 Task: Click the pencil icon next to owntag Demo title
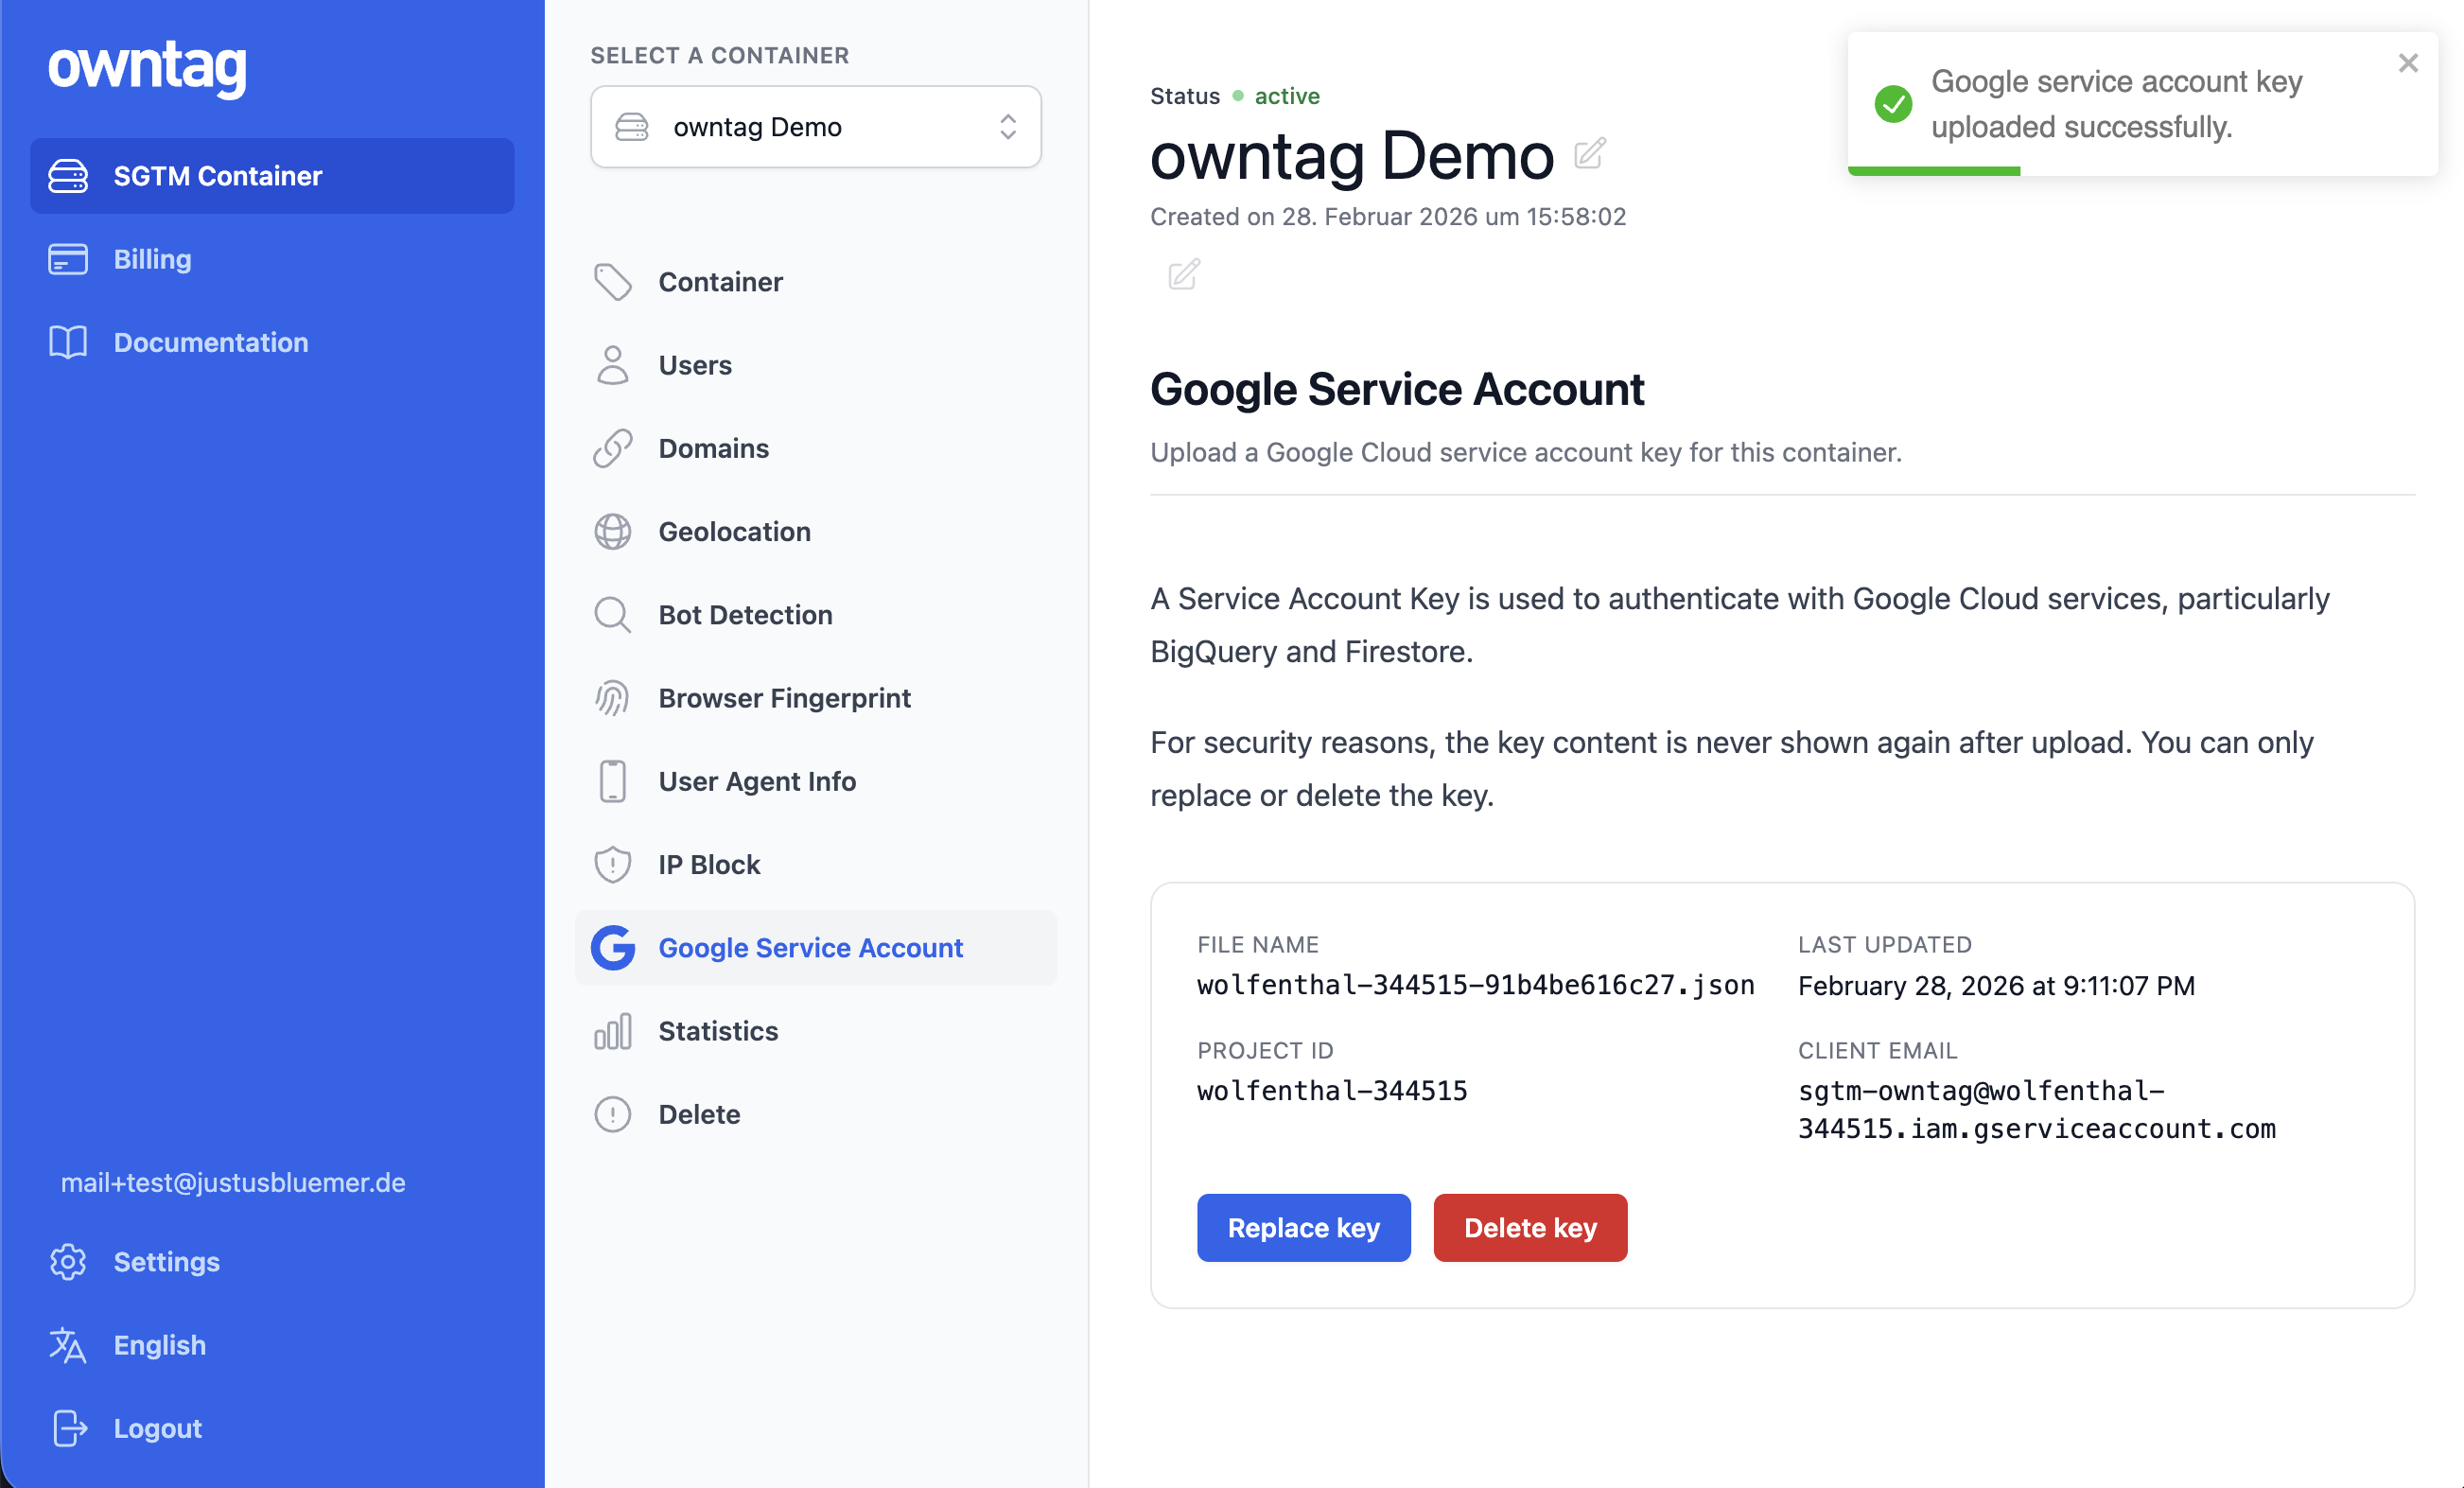1589,154
